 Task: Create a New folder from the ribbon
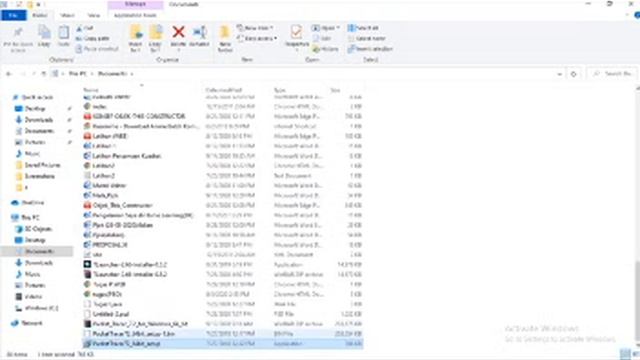pyautogui.click(x=225, y=38)
